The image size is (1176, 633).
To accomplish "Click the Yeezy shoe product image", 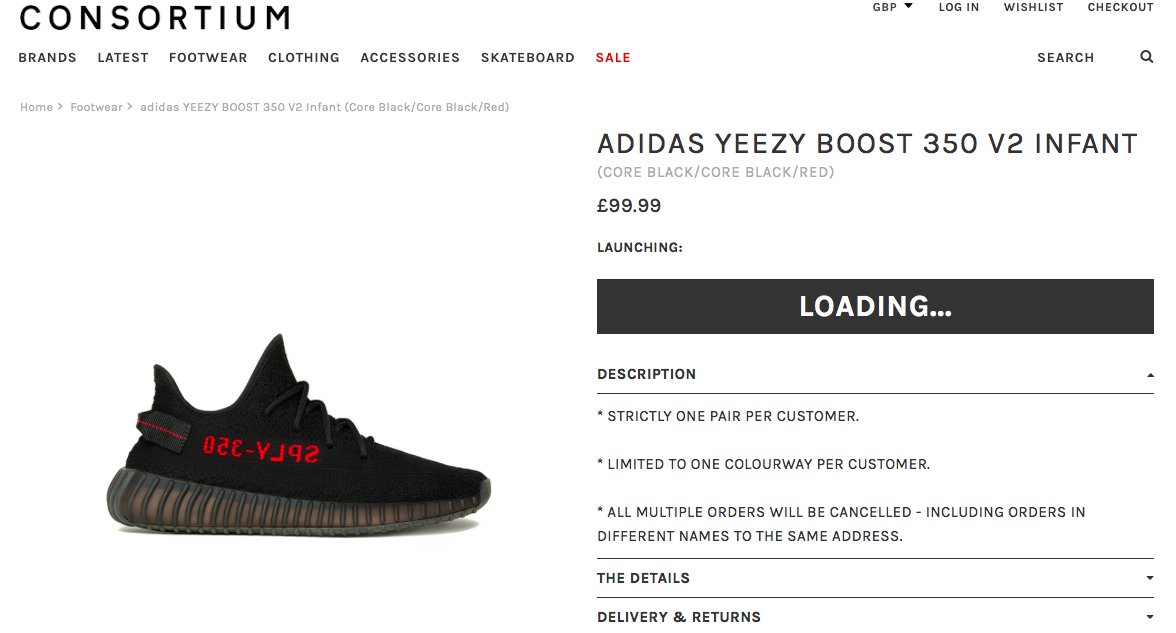I will coord(298,435).
